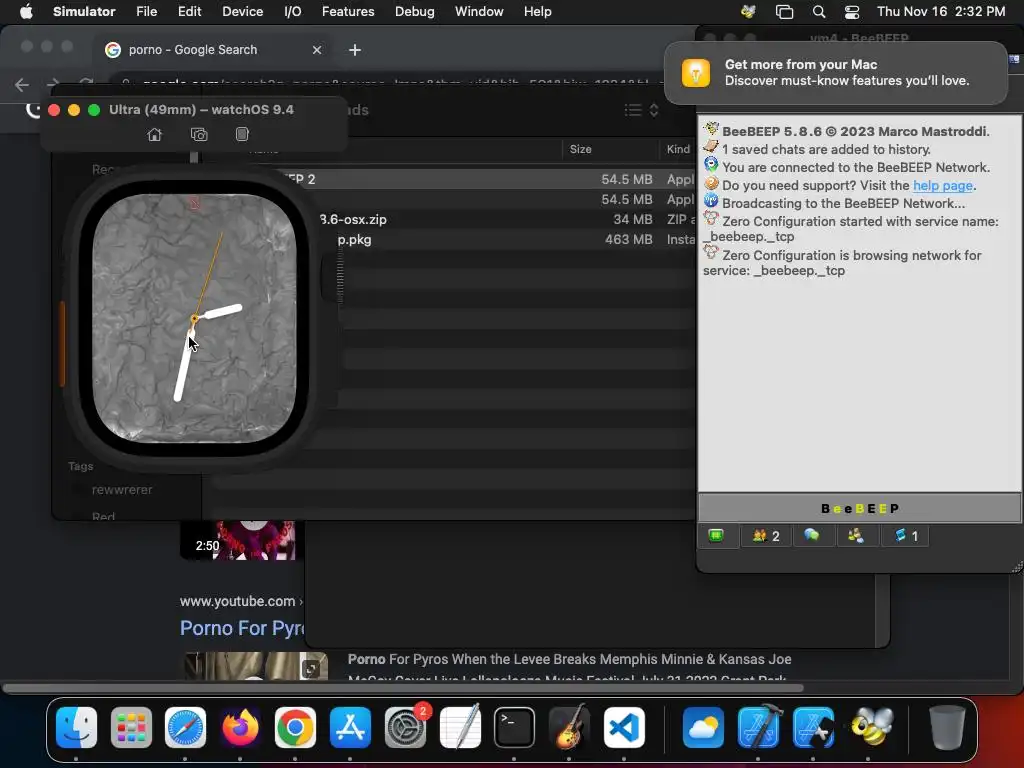
Task: Open Control Center in the menu bar
Action: (852, 11)
